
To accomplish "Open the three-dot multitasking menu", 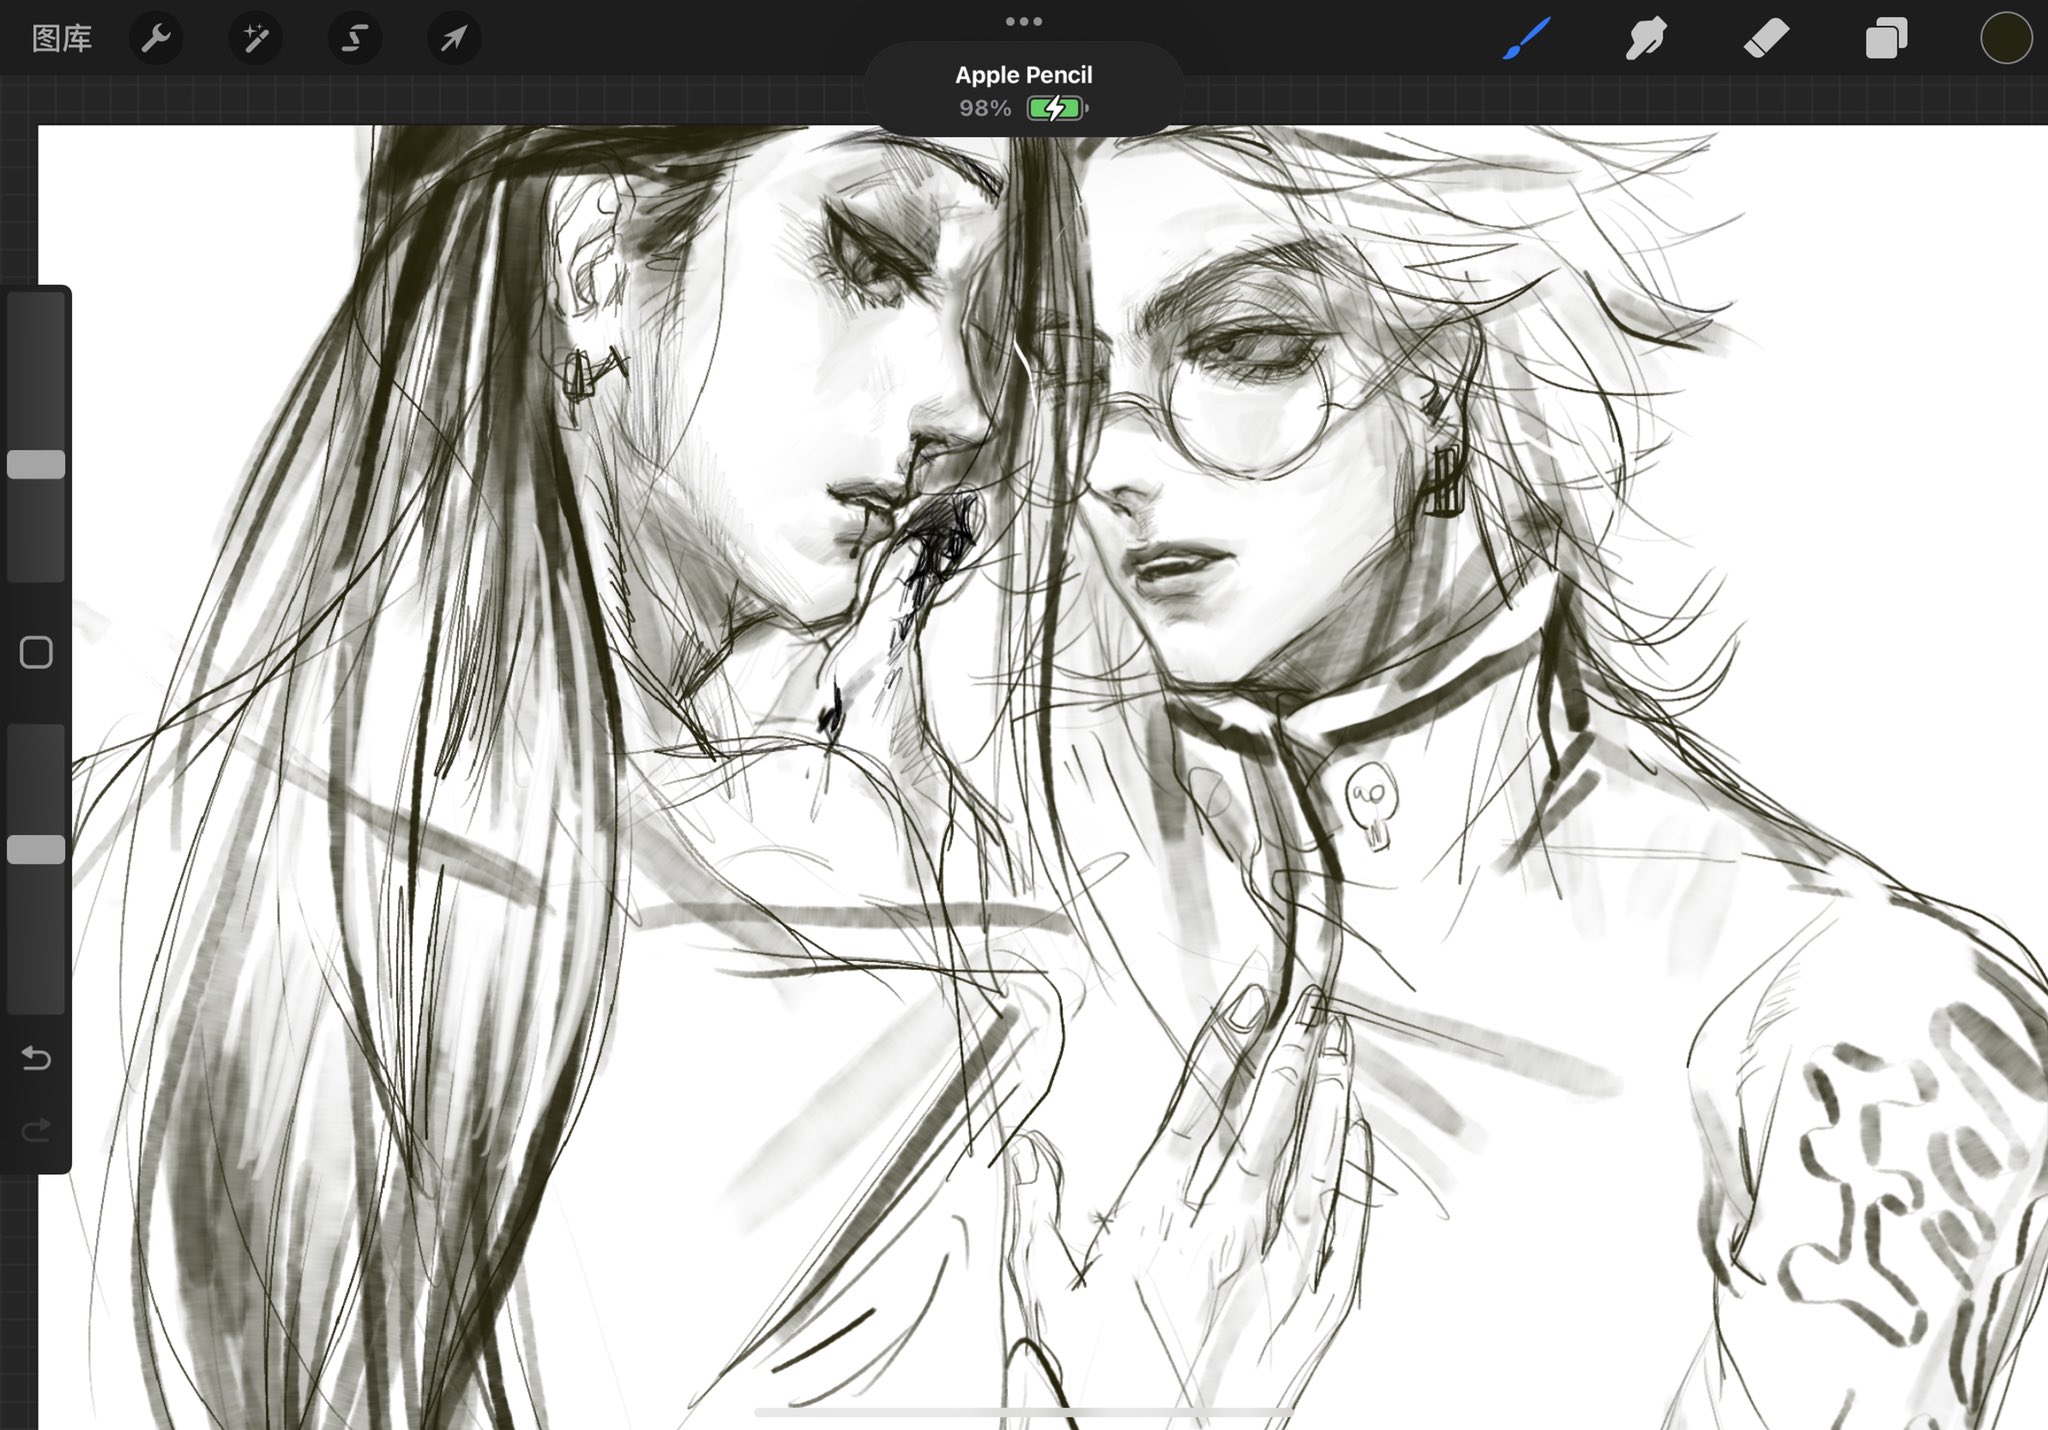I will click(1024, 21).
